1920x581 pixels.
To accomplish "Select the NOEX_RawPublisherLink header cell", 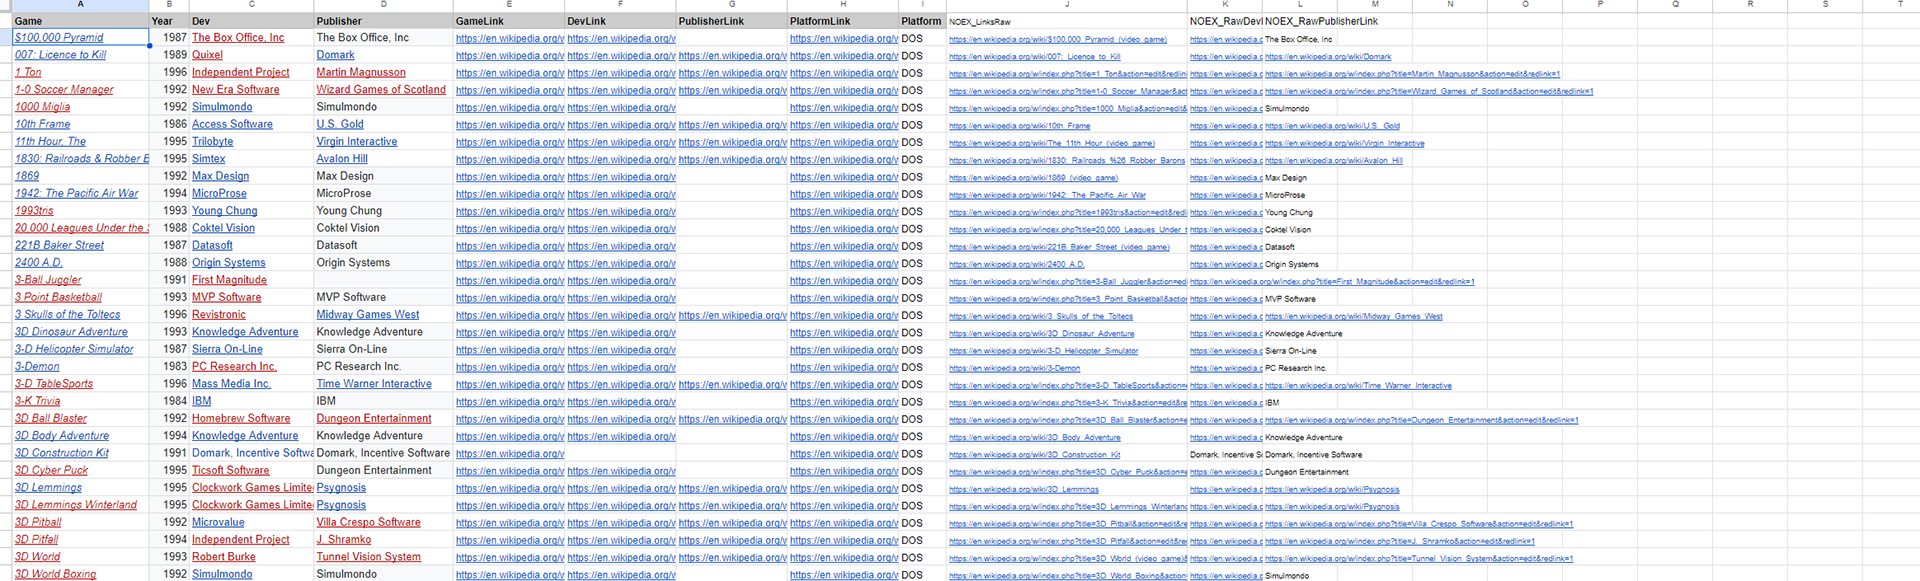I will pyautogui.click(x=1300, y=21).
